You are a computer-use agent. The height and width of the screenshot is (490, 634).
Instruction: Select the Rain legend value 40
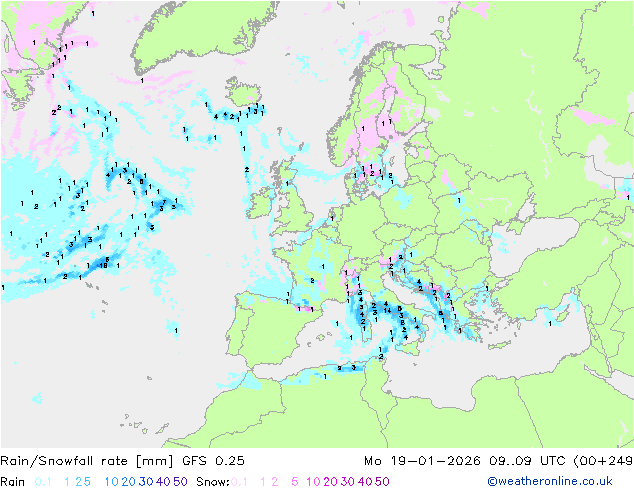163,482
